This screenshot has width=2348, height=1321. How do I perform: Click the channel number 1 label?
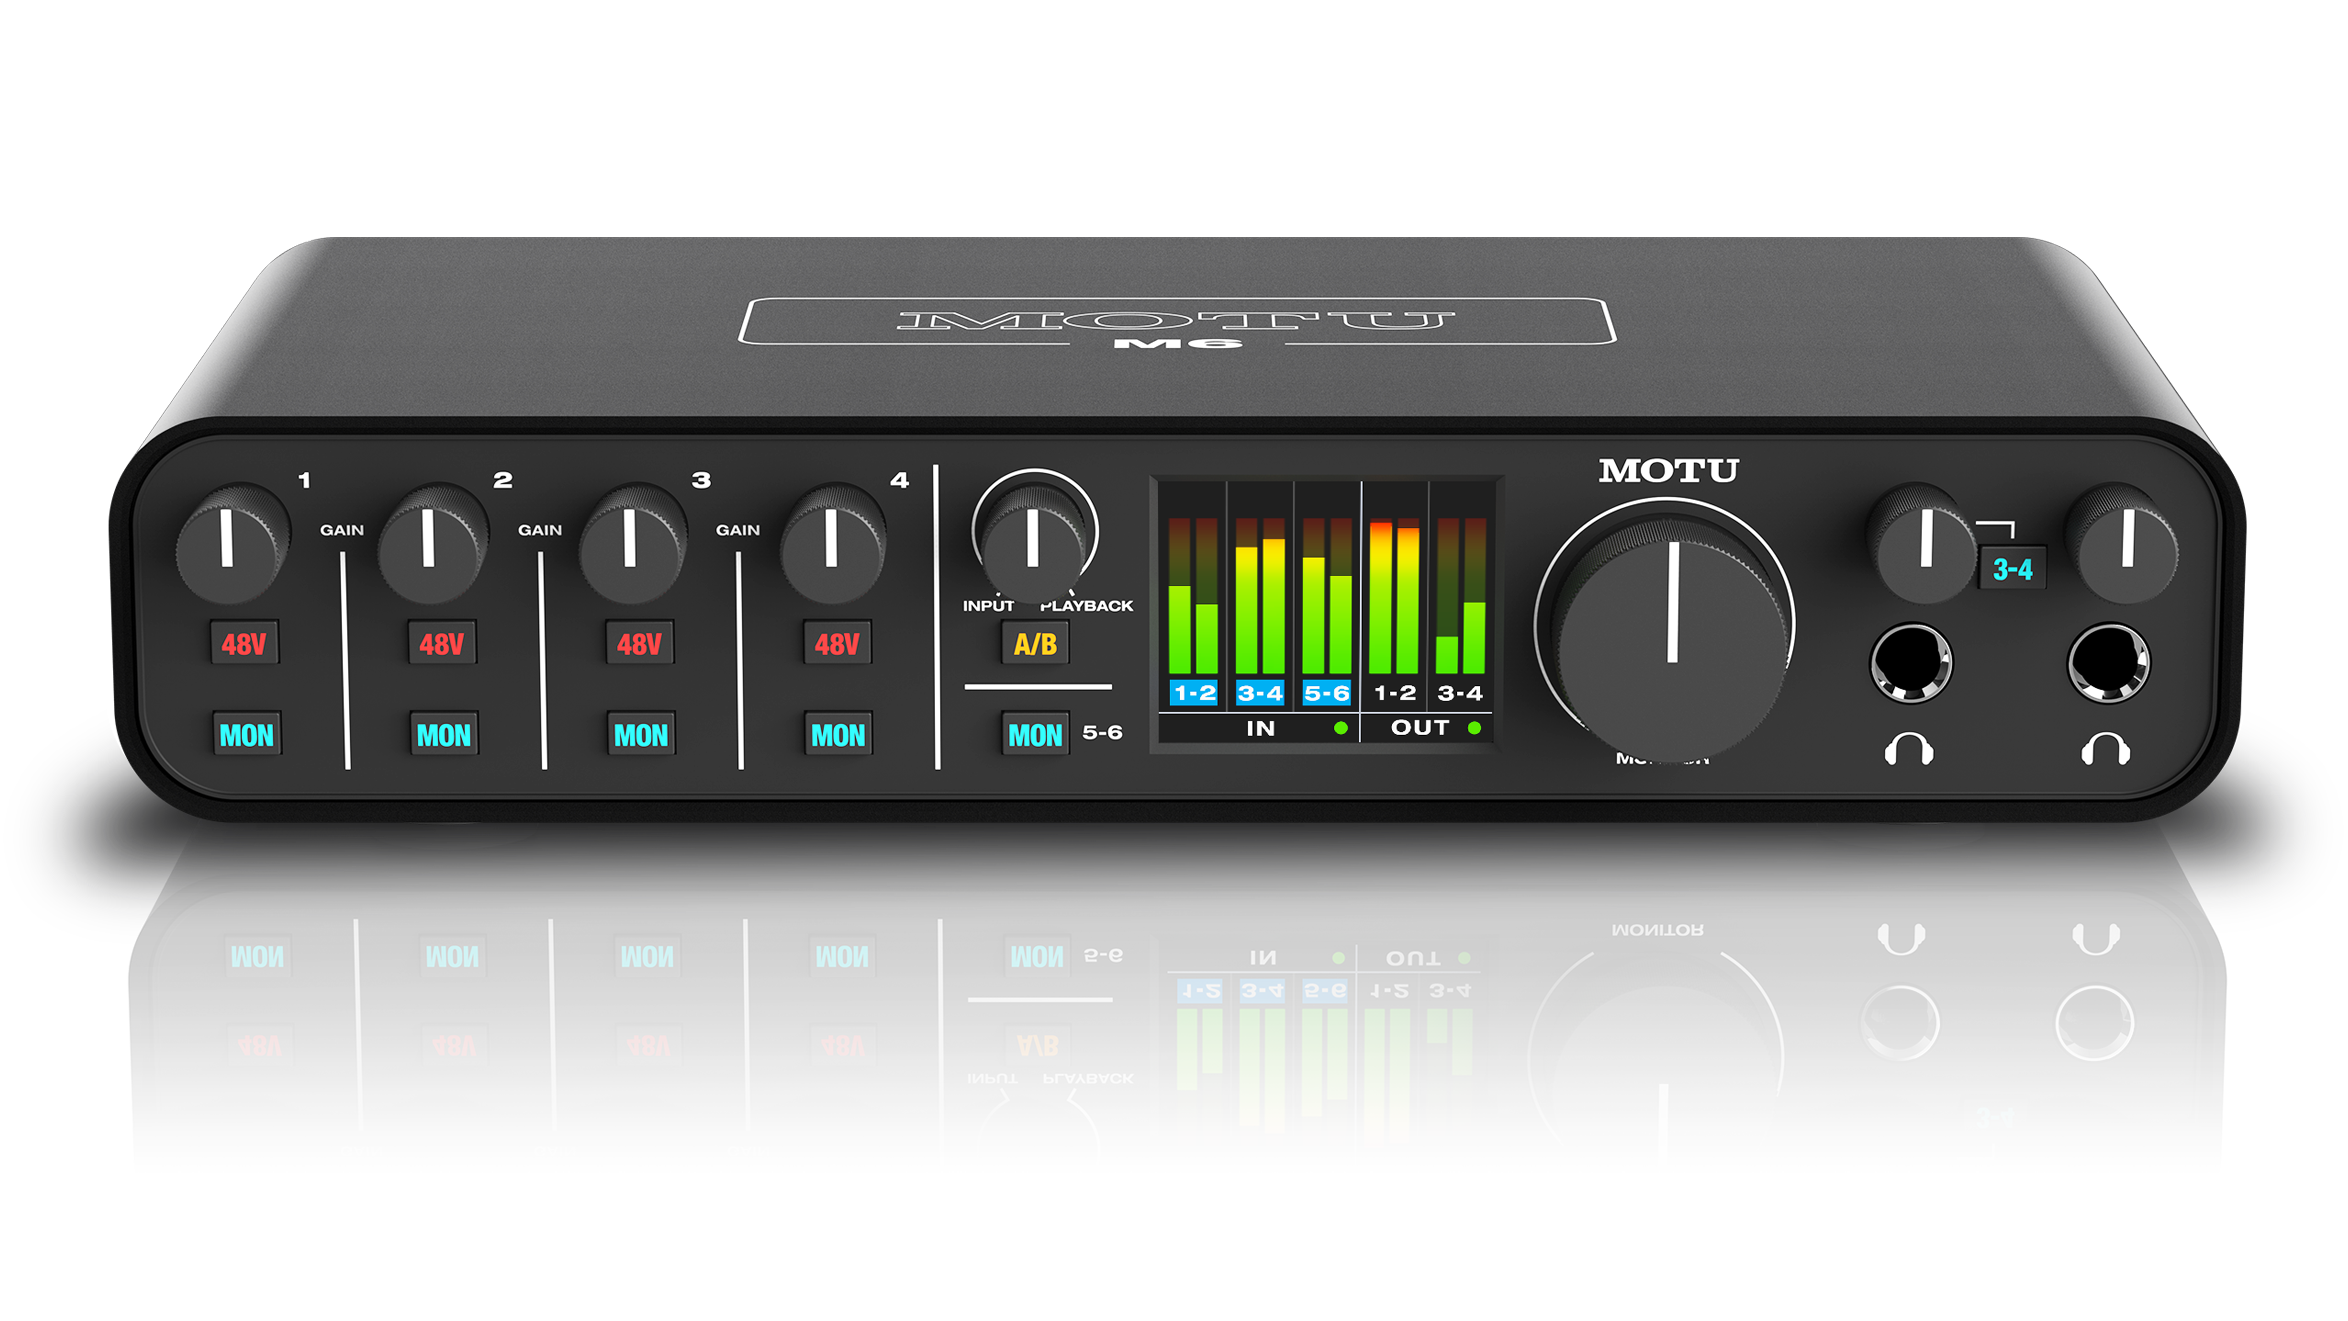click(304, 480)
